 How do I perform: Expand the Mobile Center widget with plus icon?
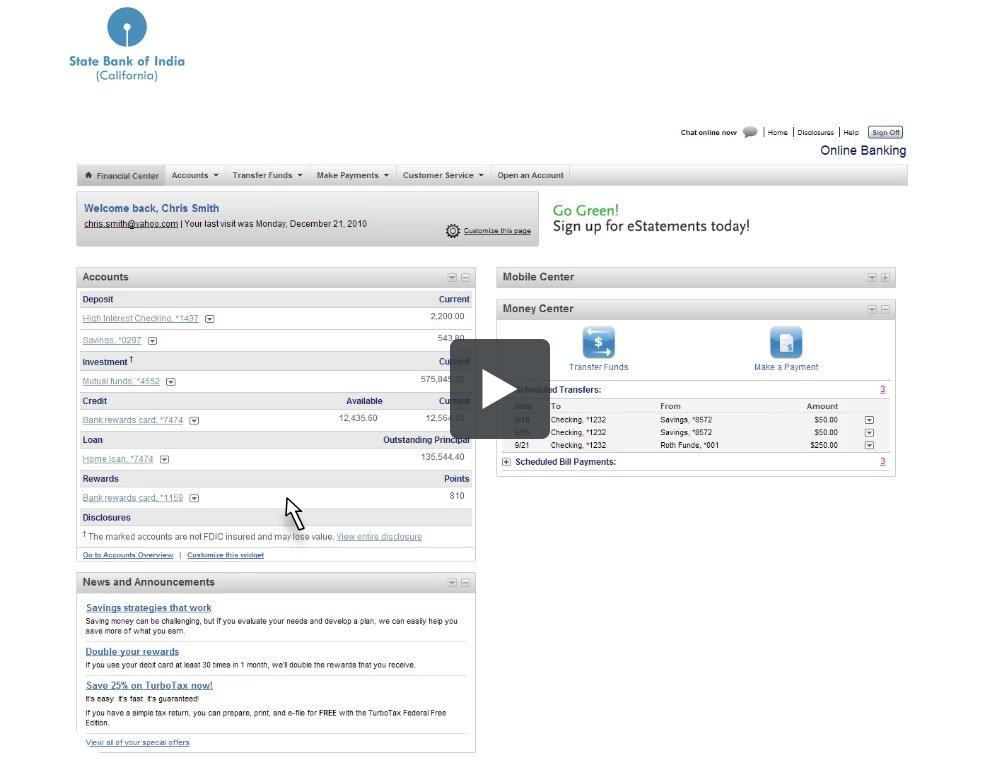[x=885, y=278]
